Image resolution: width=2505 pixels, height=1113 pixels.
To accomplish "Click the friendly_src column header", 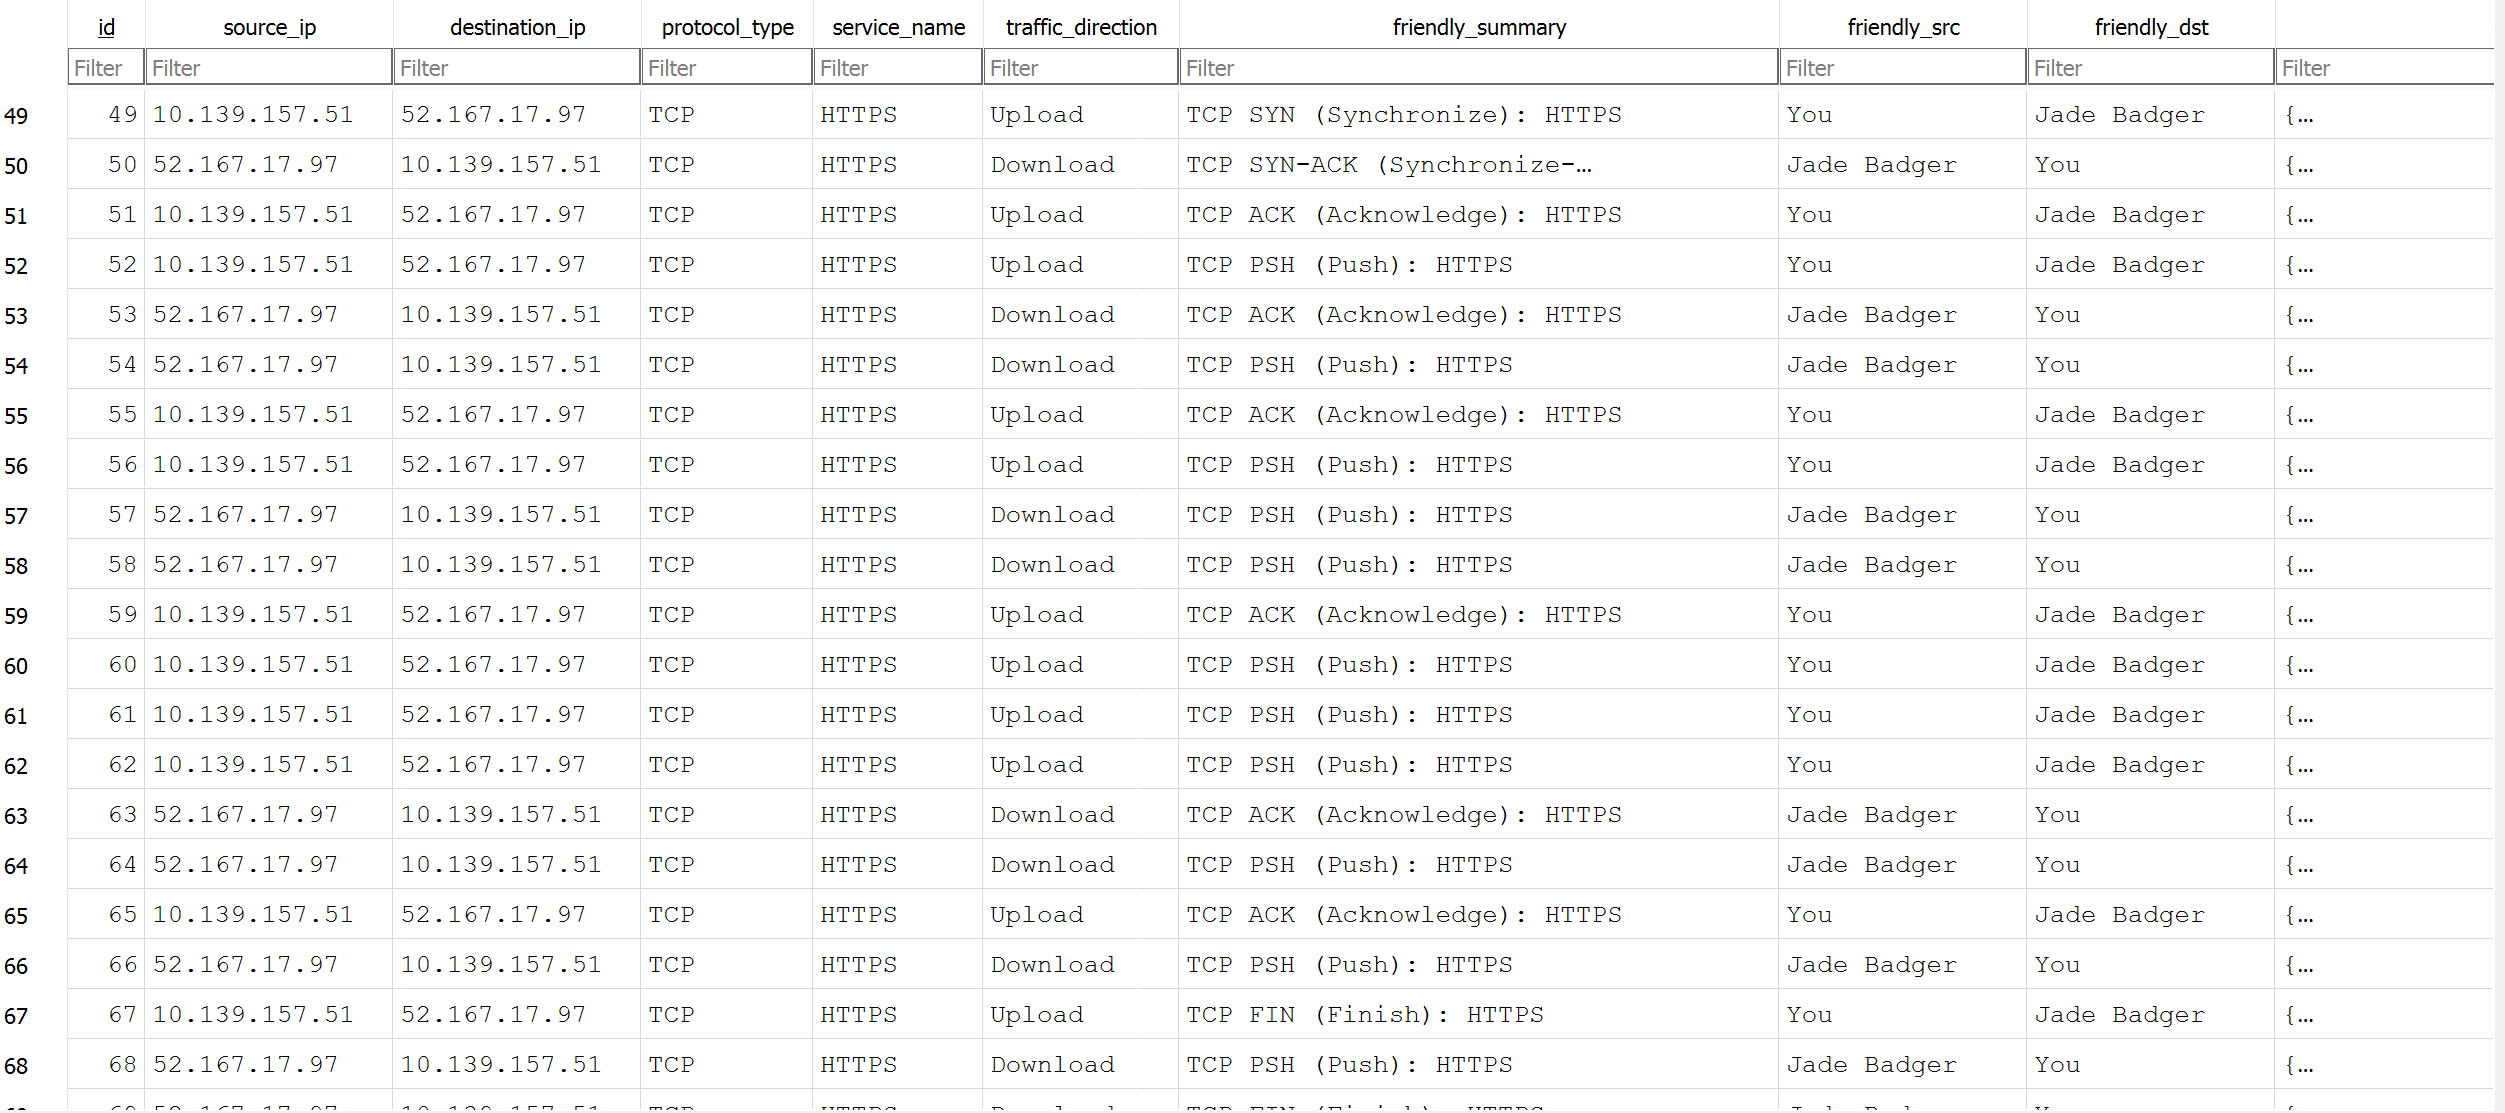I will pyautogui.click(x=1903, y=27).
